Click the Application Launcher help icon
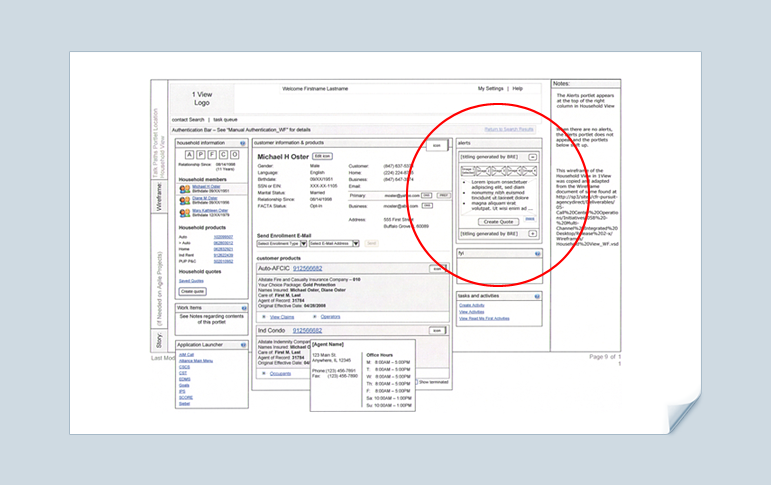The width and height of the screenshot is (771, 485). (x=243, y=344)
